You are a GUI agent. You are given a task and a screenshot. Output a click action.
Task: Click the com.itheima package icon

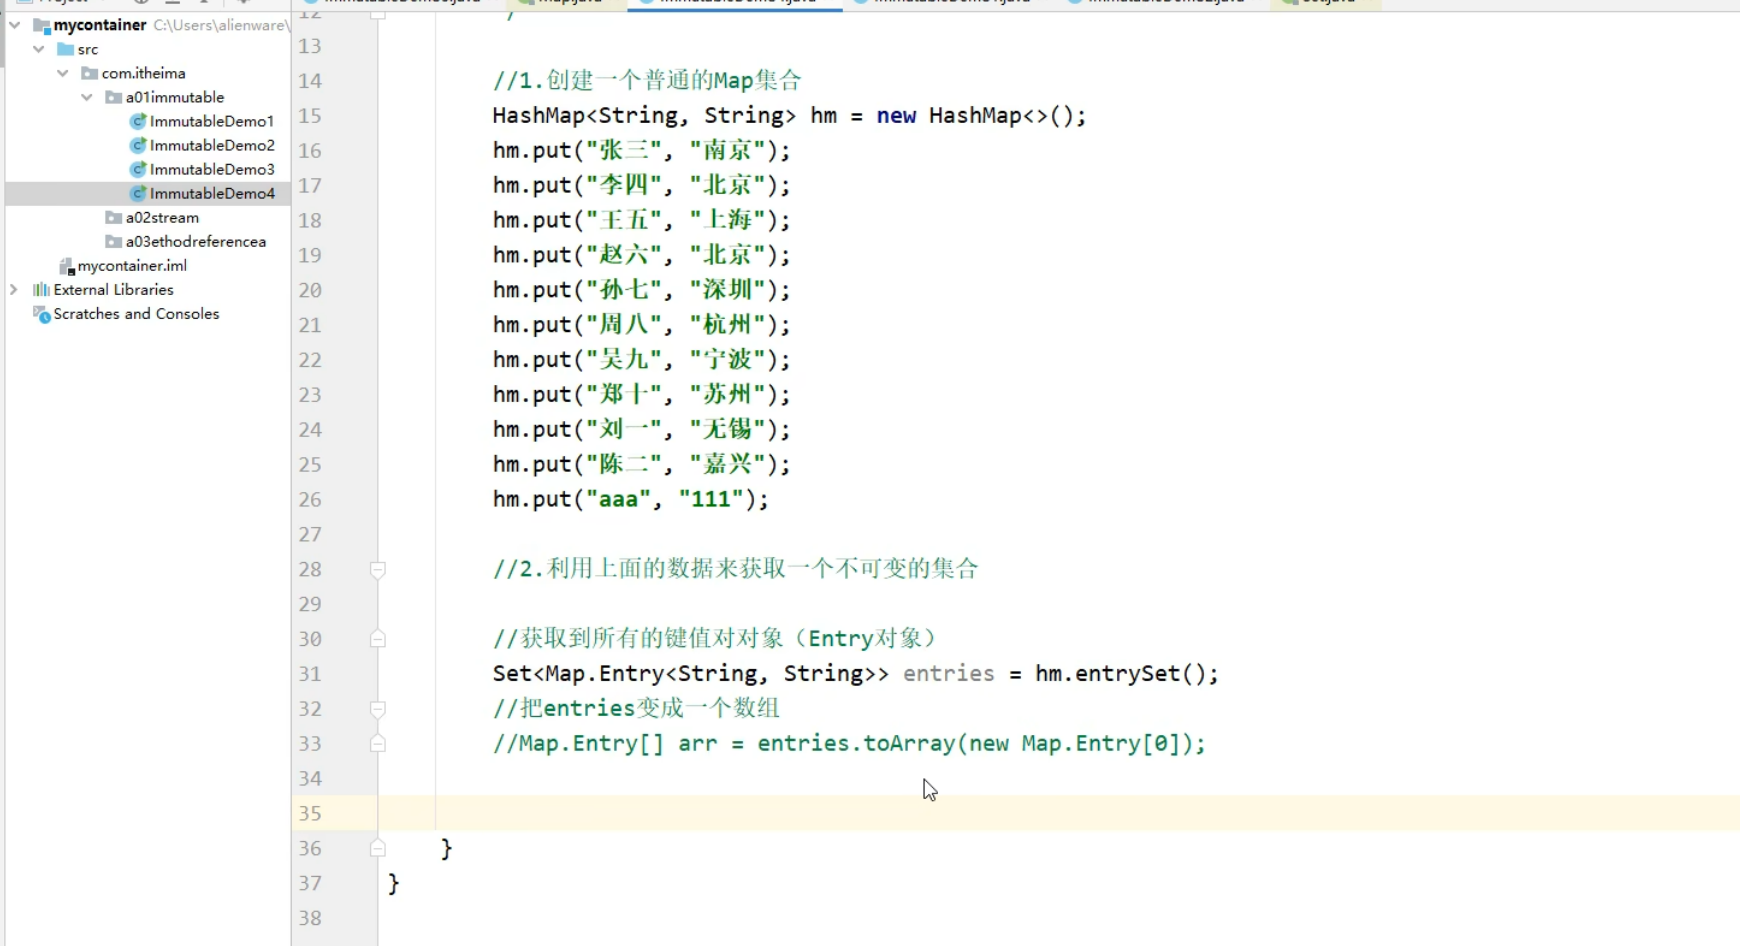coord(88,73)
